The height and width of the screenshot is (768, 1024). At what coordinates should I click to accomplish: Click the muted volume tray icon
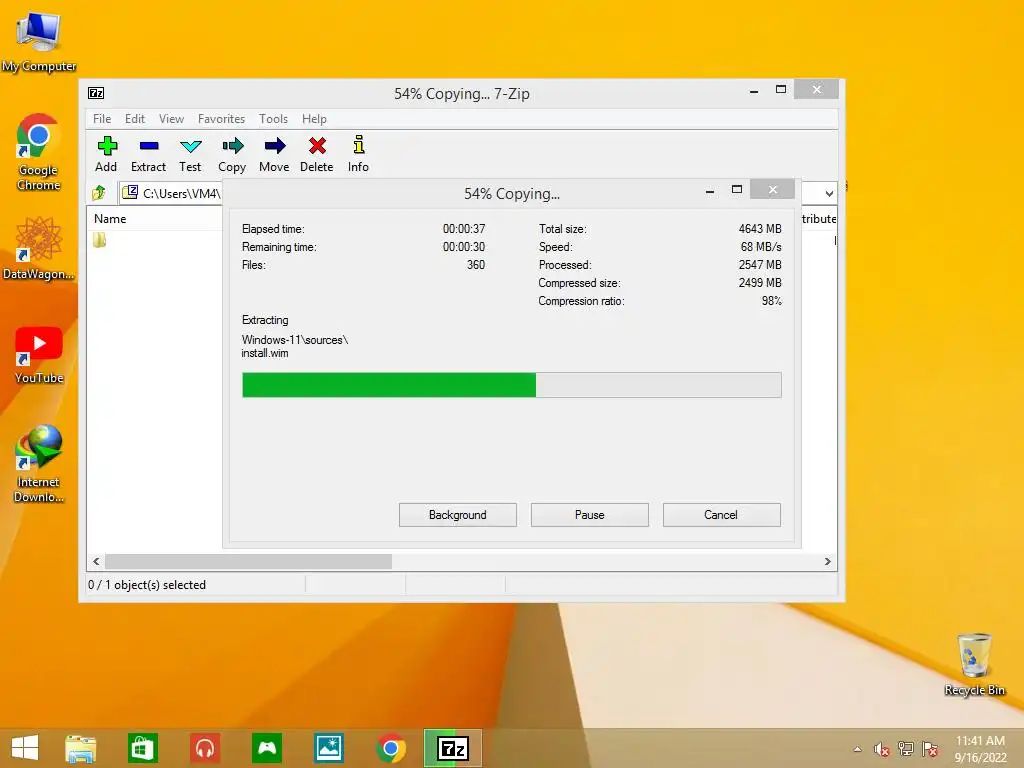(x=881, y=749)
